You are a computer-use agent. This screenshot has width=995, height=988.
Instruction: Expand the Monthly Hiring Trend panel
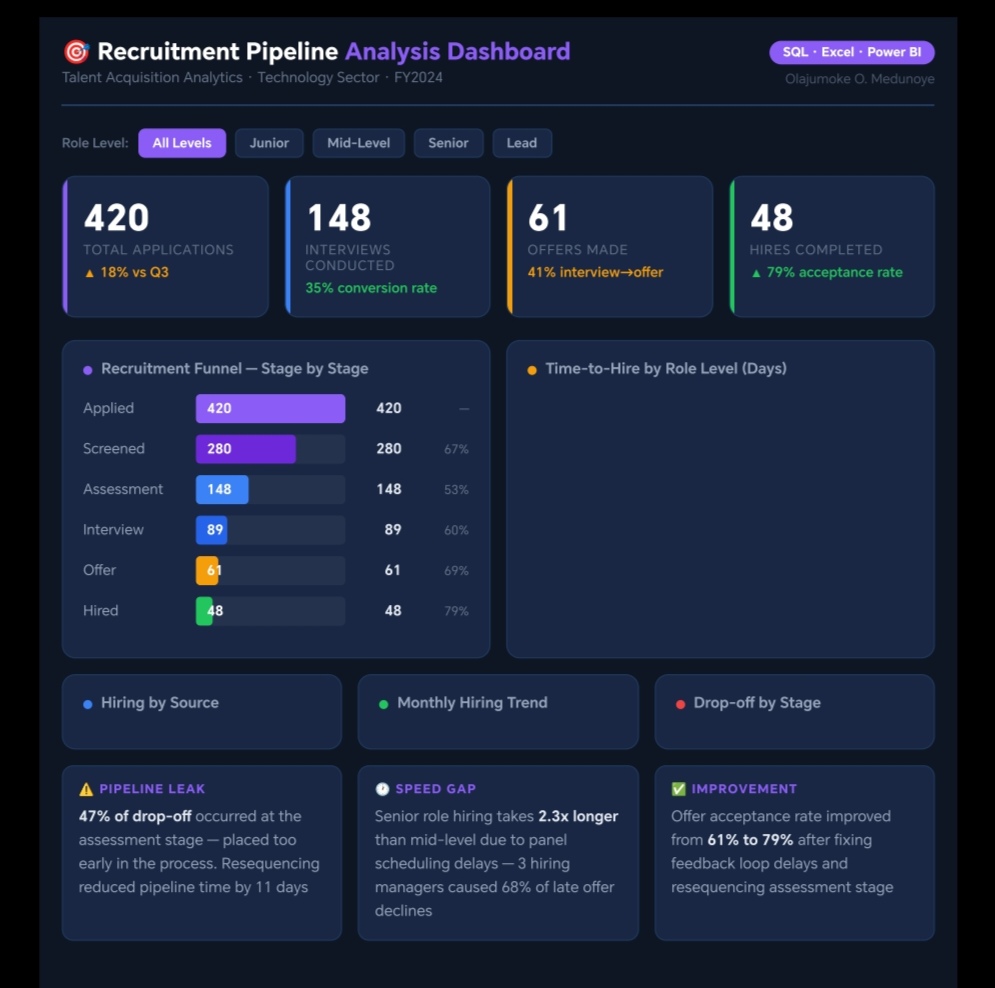click(x=497, y=711)
